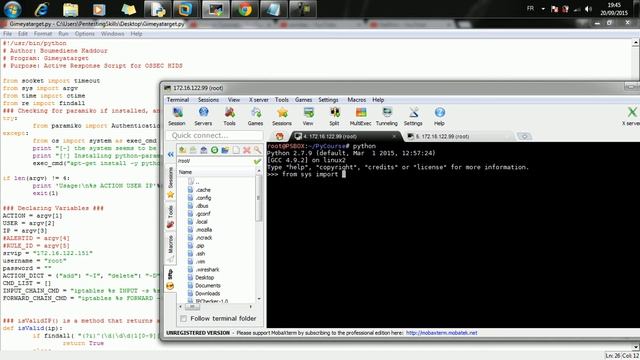Open the Macros menu in MobaXterm
The height and width of the screenshot is (360, 640).
(356, 100)
